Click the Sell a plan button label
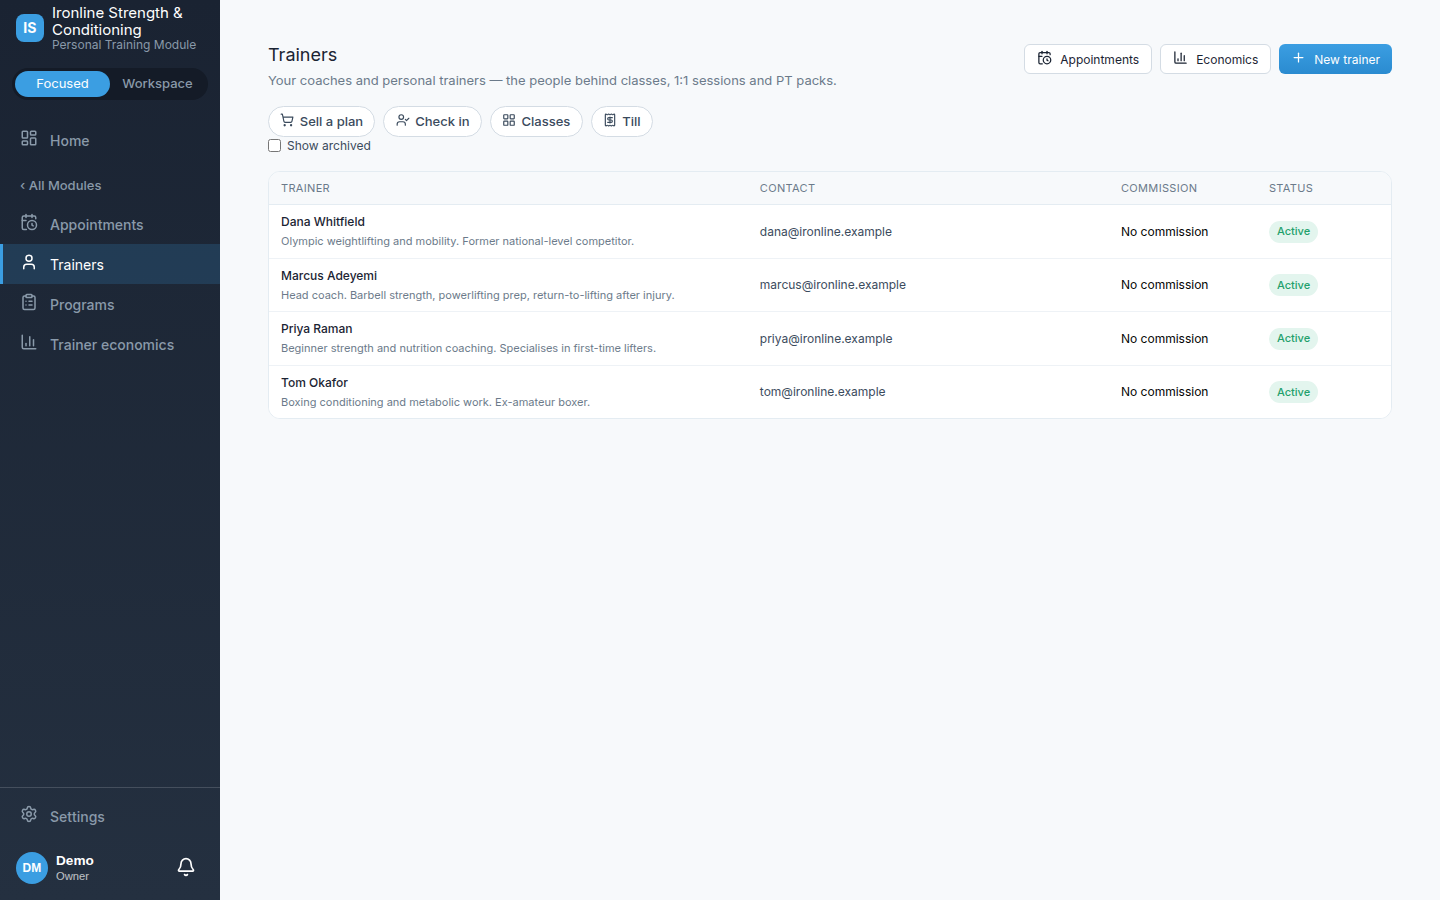 point(331,122)
